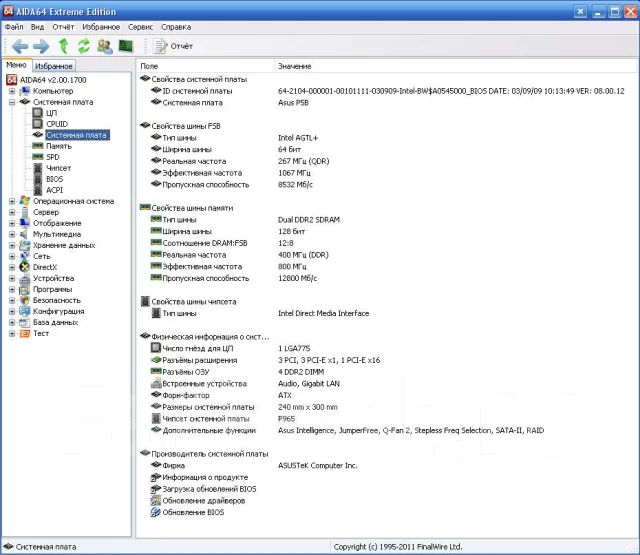640x555 pixels.
Task: Click the green Refresh toolbar icon
Action: click(84, 46)
